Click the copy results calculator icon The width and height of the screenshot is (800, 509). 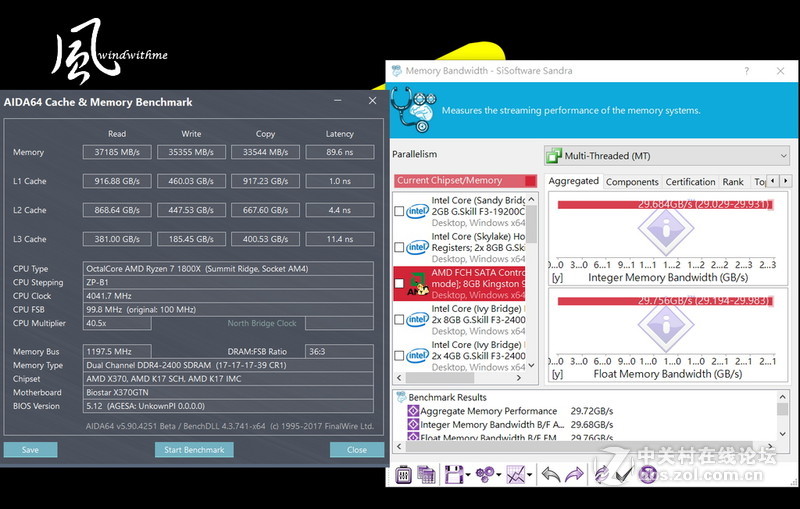[426, 475]
